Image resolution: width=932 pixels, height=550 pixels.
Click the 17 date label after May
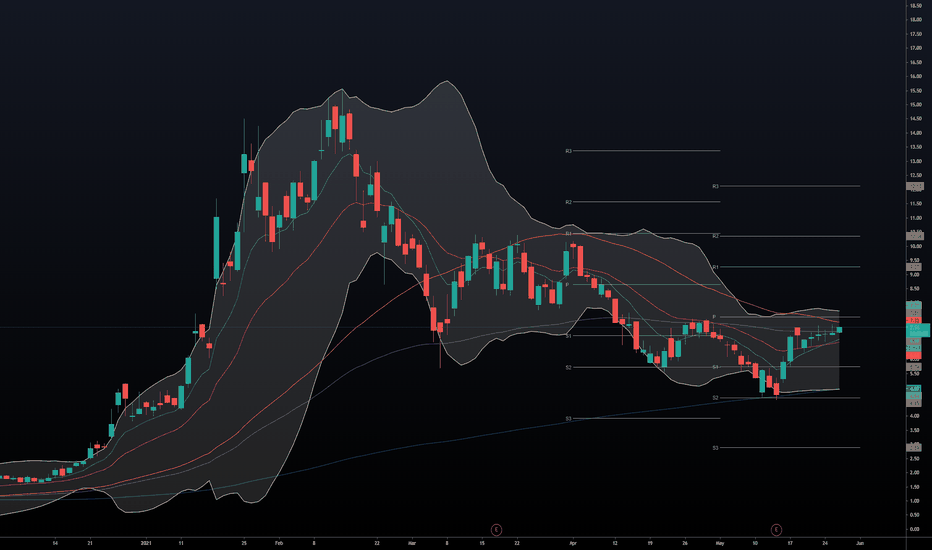[790, 543]
